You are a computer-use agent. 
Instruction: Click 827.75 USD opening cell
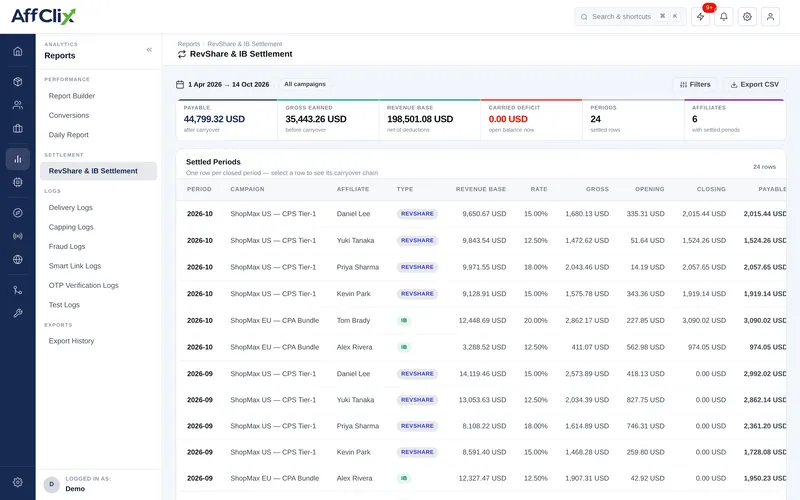pyautogui.click(x=645, y=400)
